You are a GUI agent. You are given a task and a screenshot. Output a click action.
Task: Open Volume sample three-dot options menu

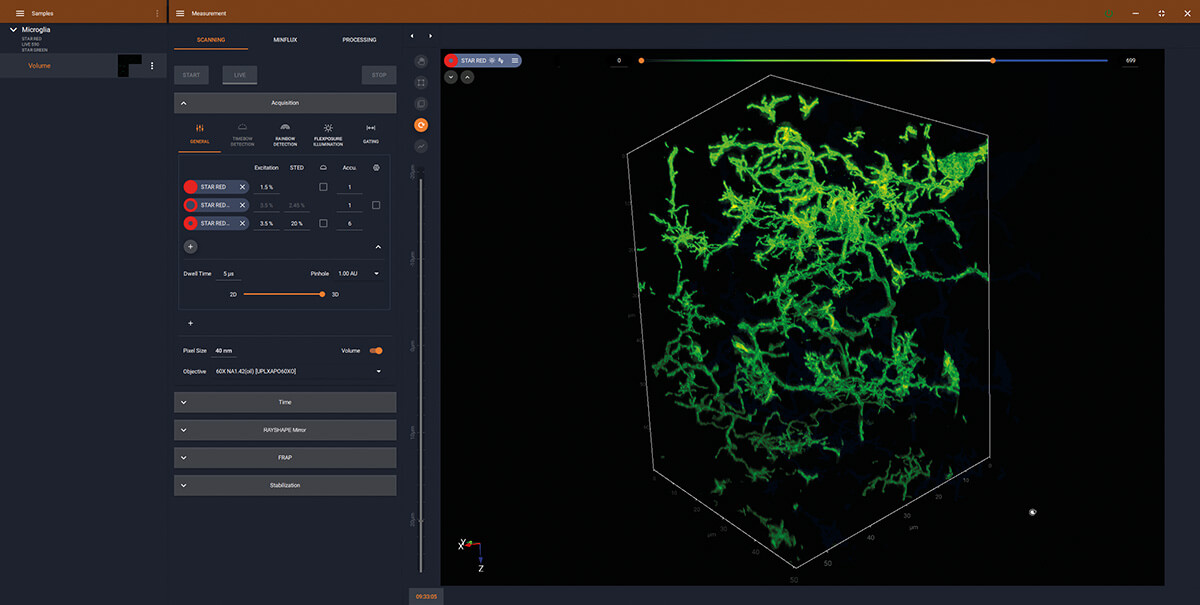152,66
